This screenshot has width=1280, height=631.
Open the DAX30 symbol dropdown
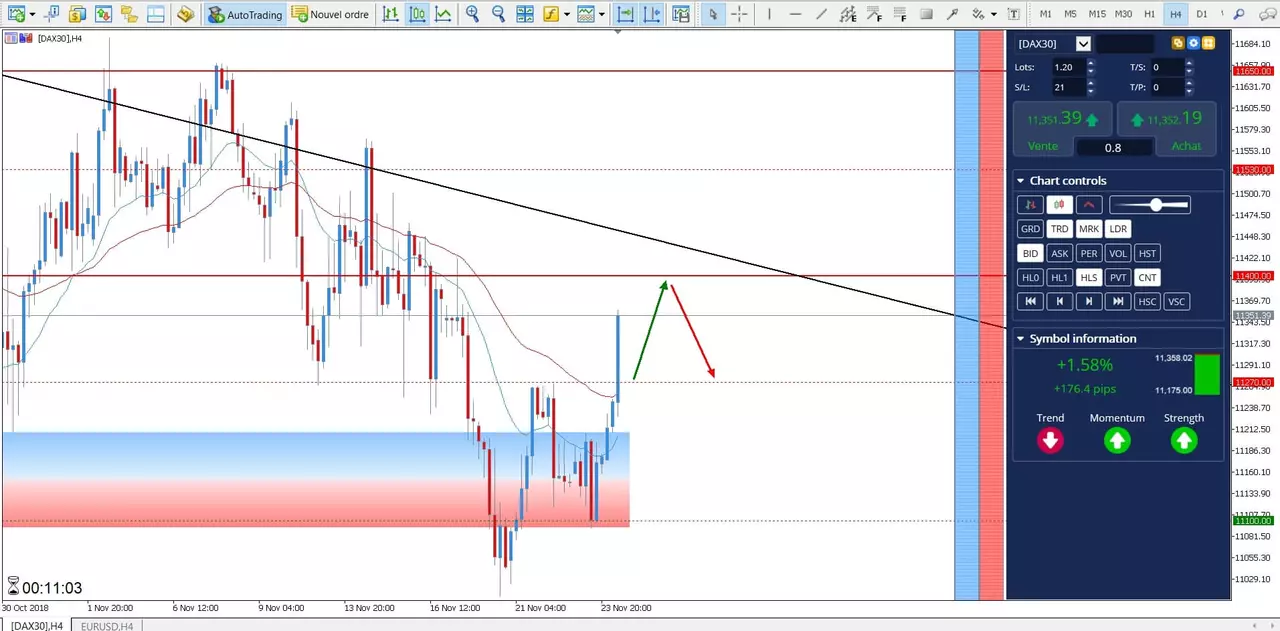click(1083, 43)
